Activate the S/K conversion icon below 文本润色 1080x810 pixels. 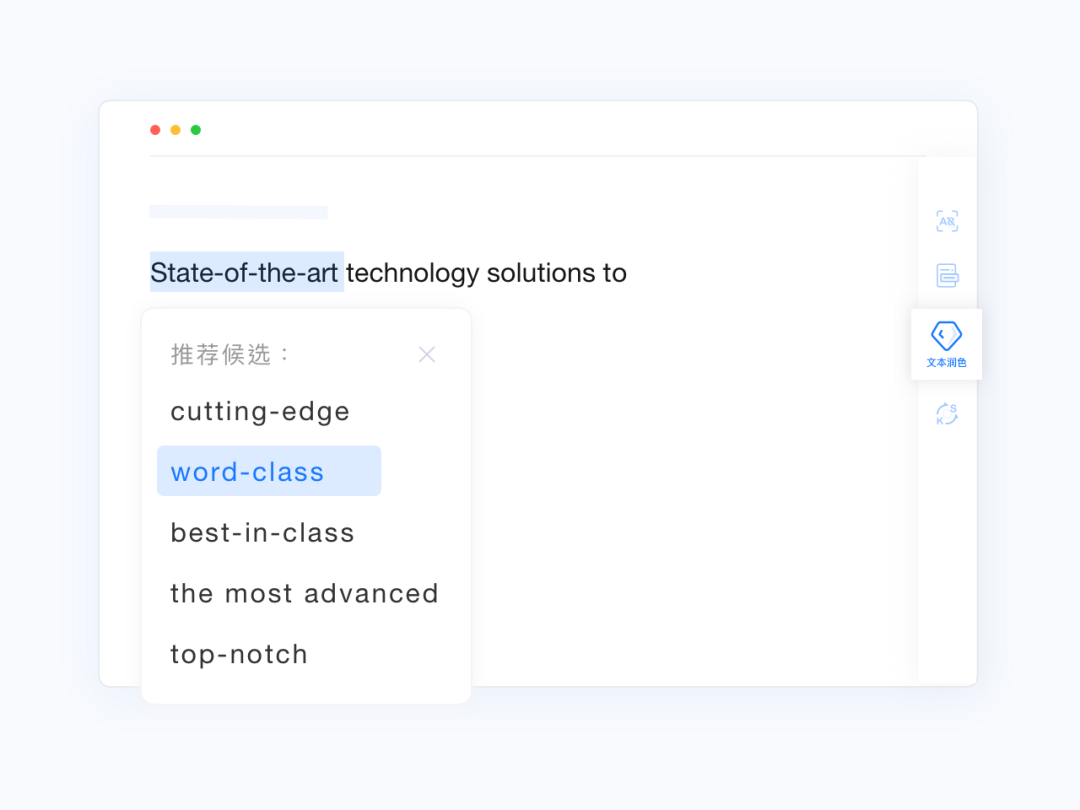946,413
